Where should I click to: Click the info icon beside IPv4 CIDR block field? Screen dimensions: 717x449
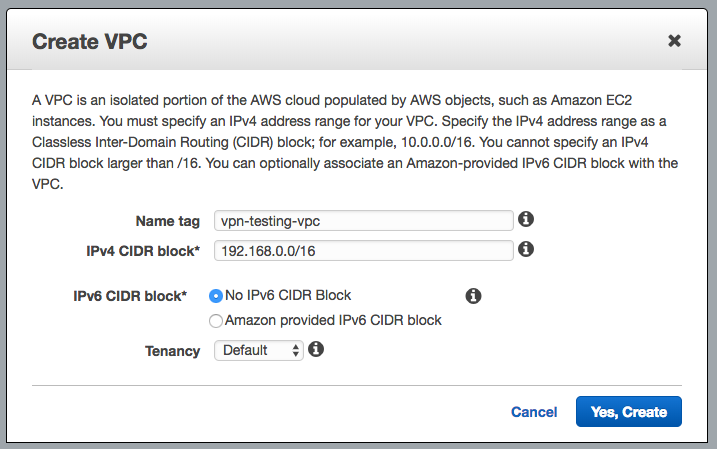pyautogui.click(x=526, y=249)
